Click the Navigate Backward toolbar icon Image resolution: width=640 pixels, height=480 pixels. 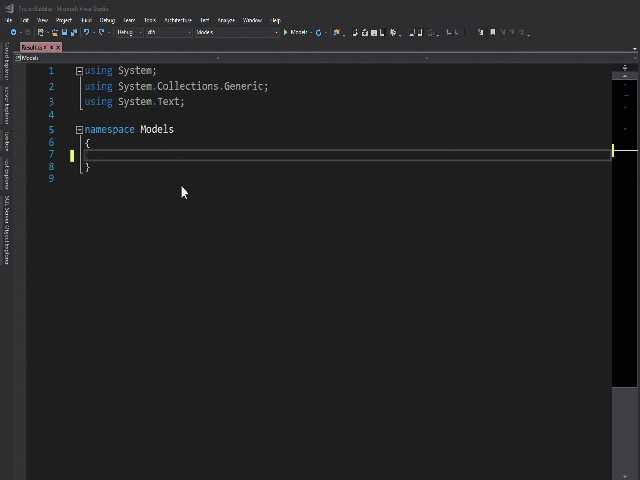point(13,32)
